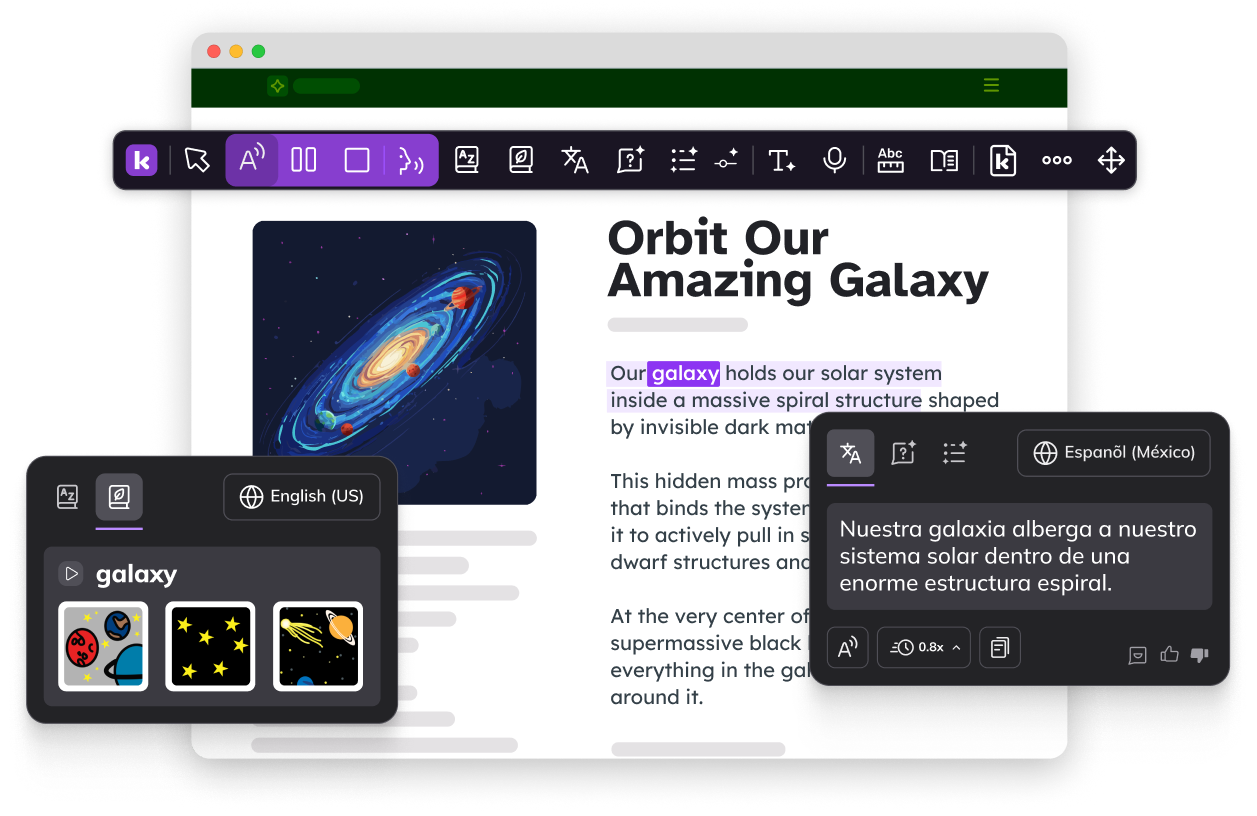1257x816 pixels.
Task: Open the translate tool in the toolbar
Action: 575,160
